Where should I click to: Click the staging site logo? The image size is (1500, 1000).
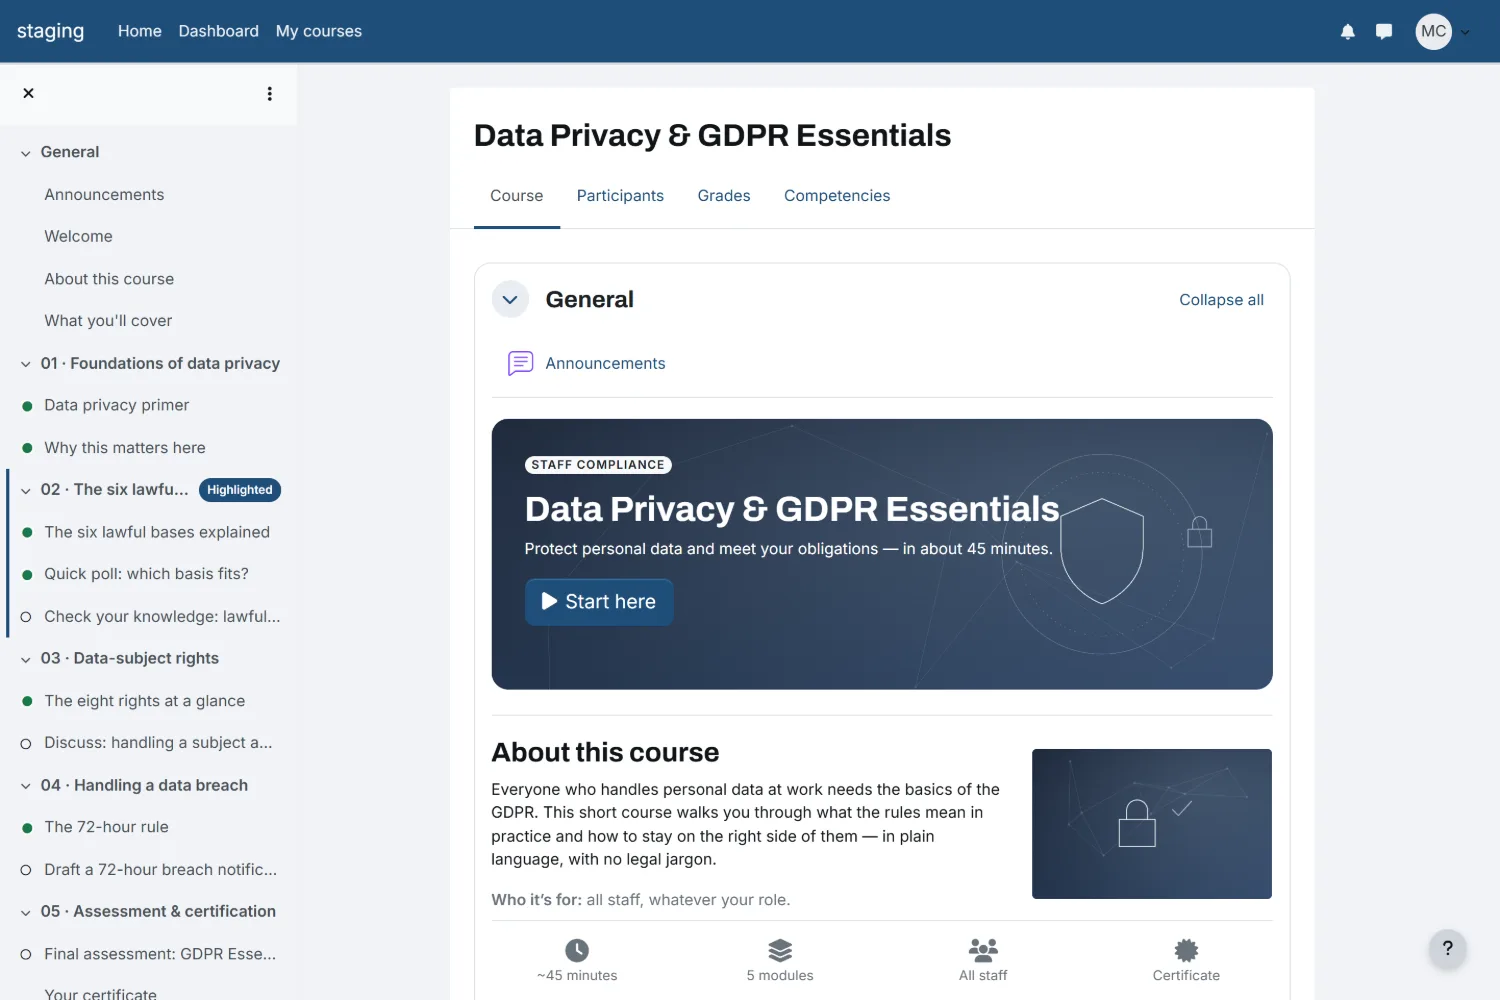[51, 31]
